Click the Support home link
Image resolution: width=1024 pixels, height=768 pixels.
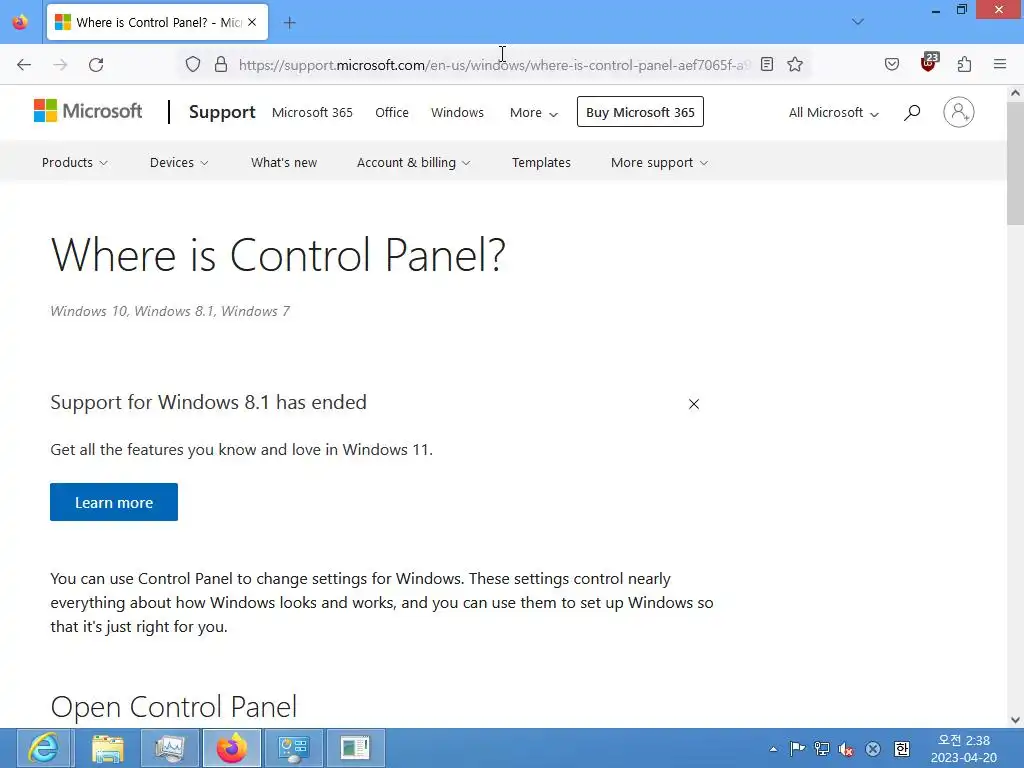(x=222, y=112)
